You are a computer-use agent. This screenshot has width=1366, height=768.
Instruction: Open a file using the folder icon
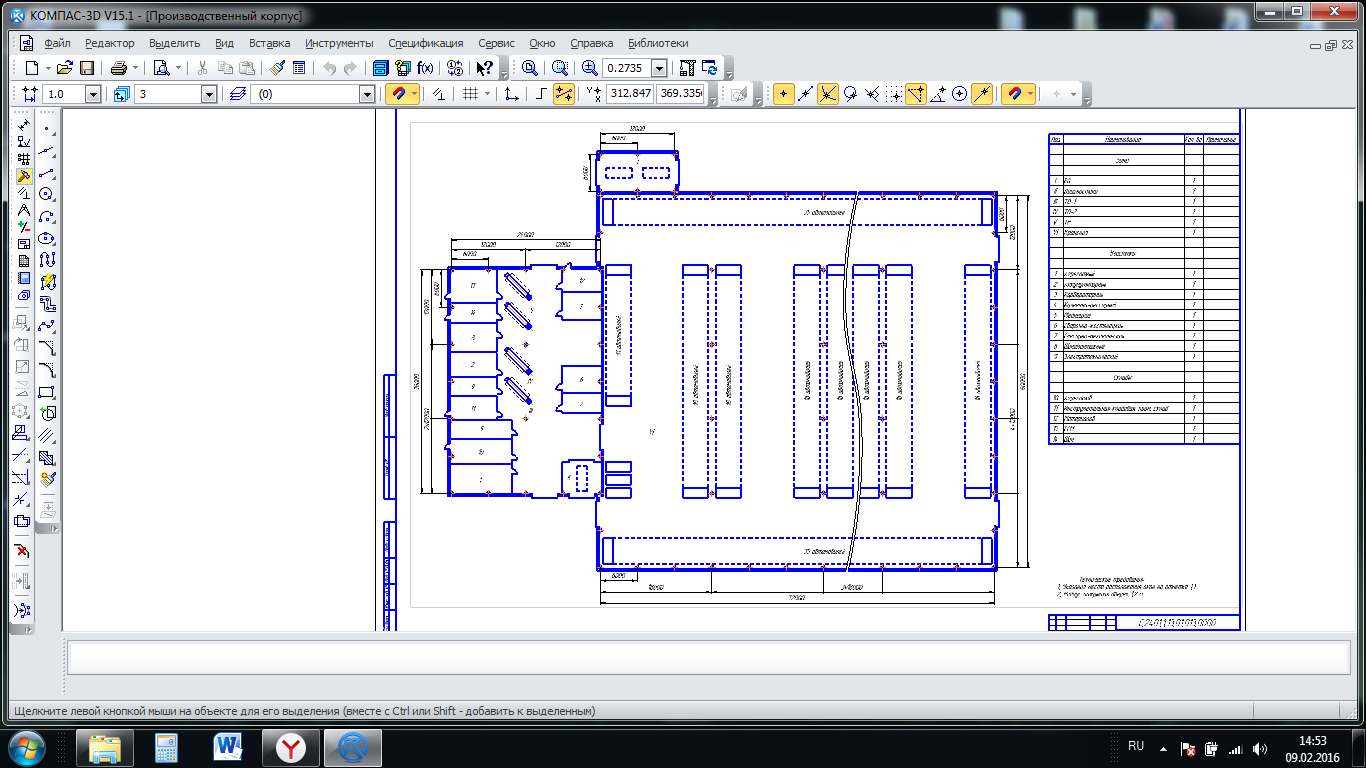coord(64,68)
